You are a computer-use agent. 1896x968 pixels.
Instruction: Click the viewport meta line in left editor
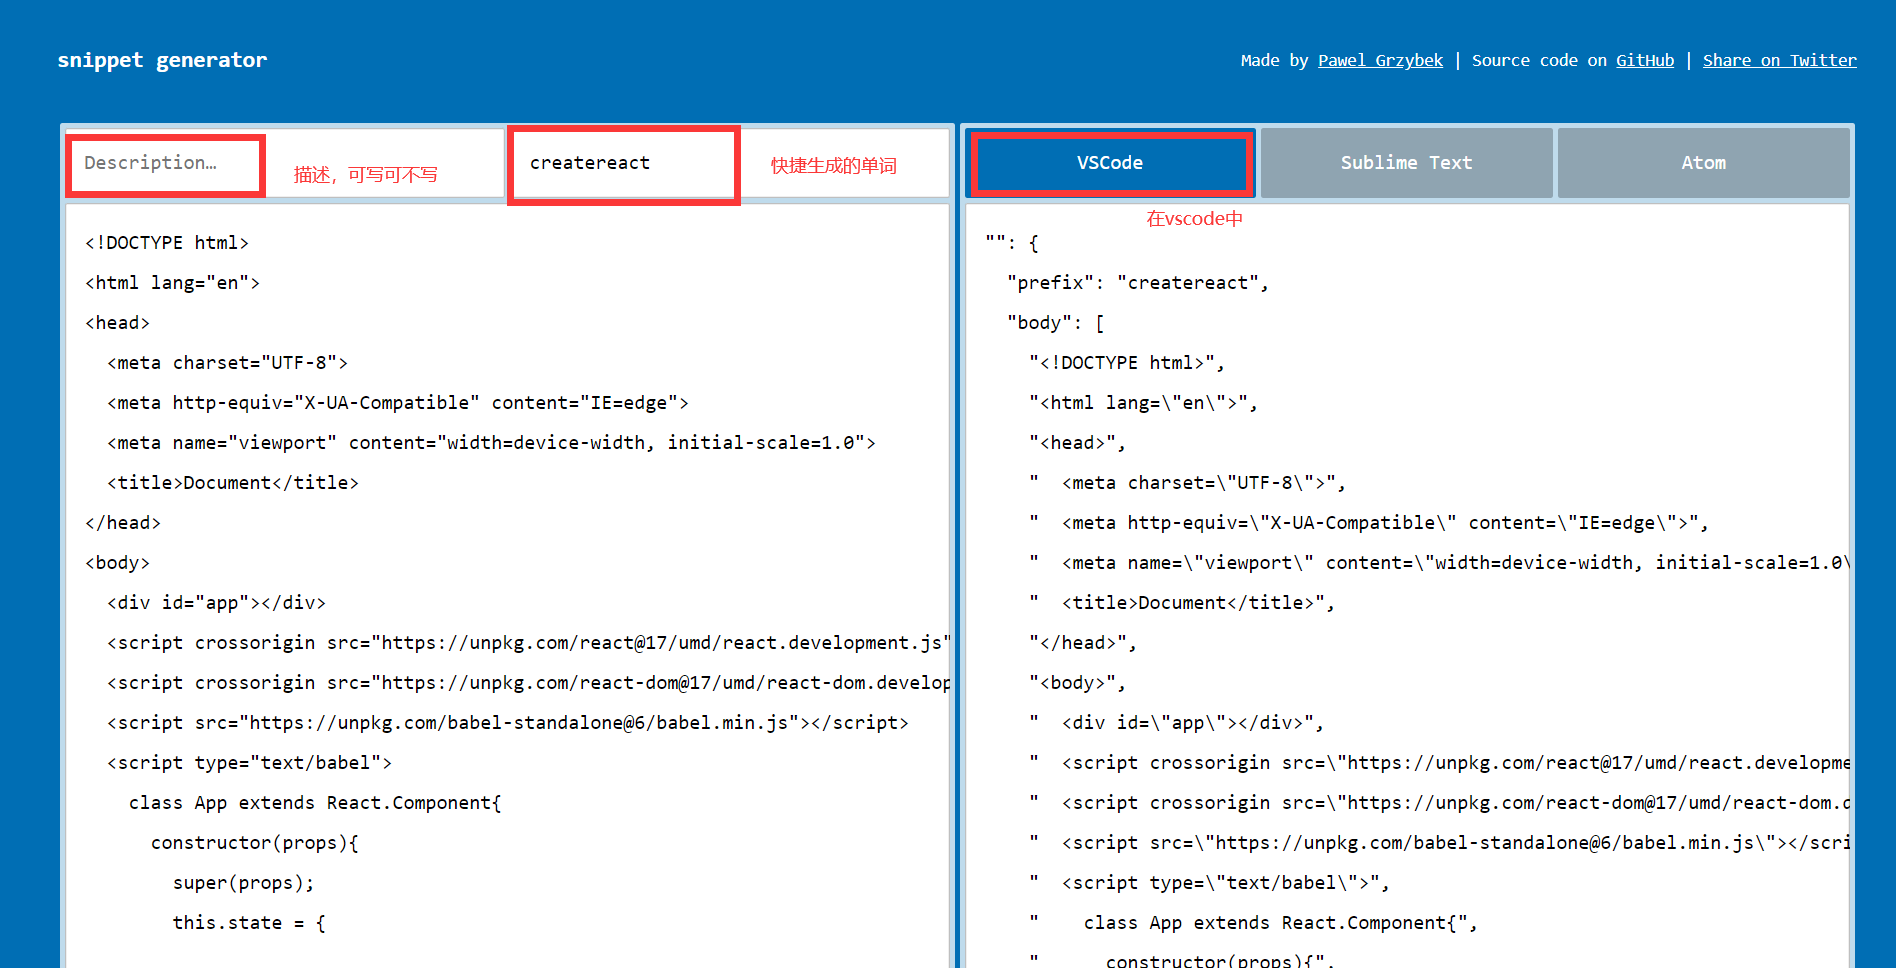pos(491,443)
